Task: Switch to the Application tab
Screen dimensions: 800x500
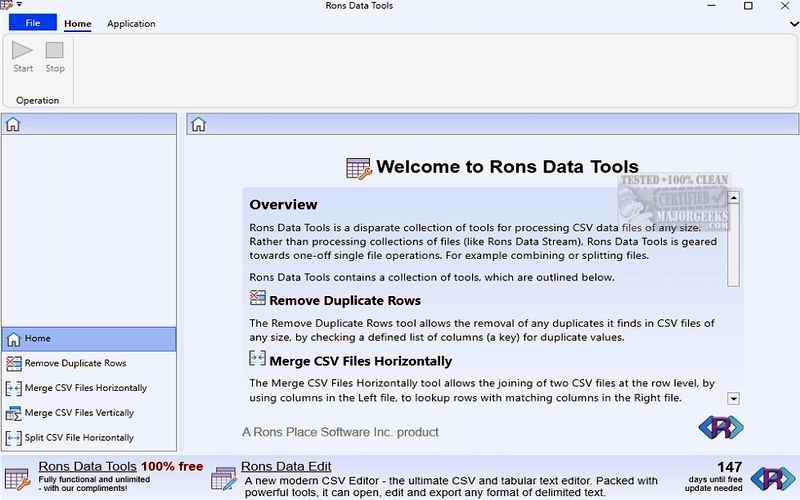Action: (x=131, y=23)
